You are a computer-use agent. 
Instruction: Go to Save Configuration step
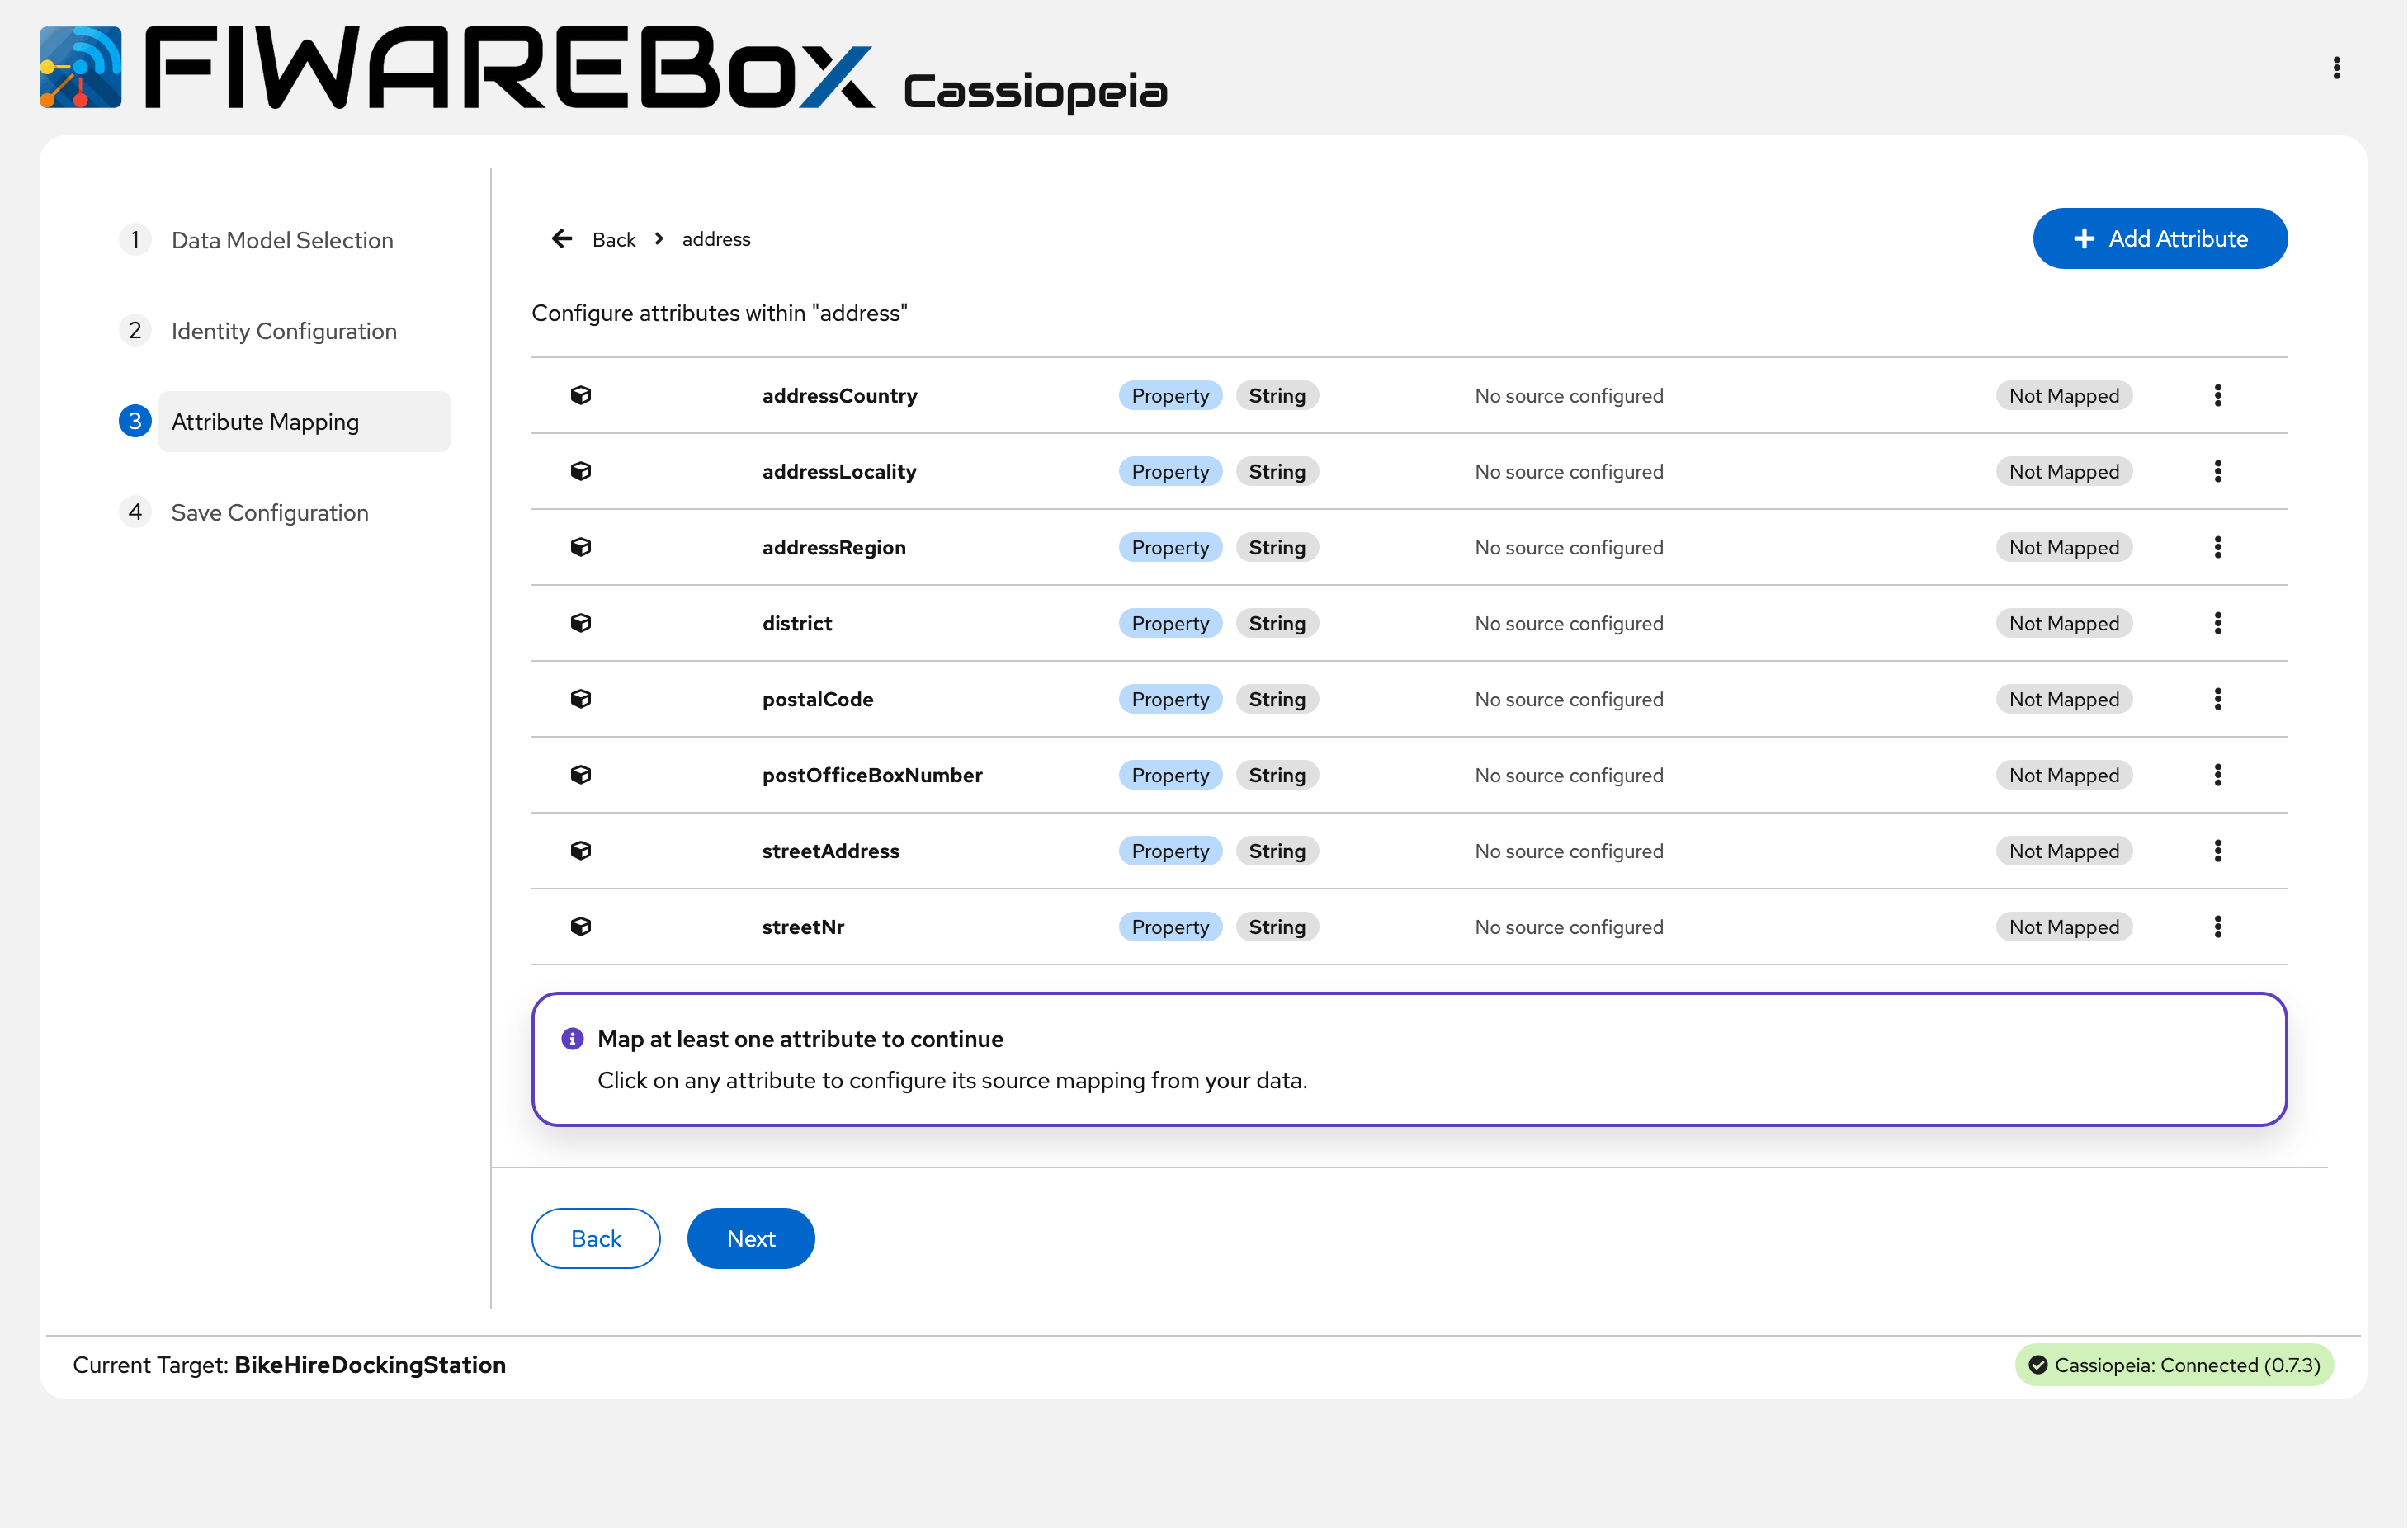point(270,513)
